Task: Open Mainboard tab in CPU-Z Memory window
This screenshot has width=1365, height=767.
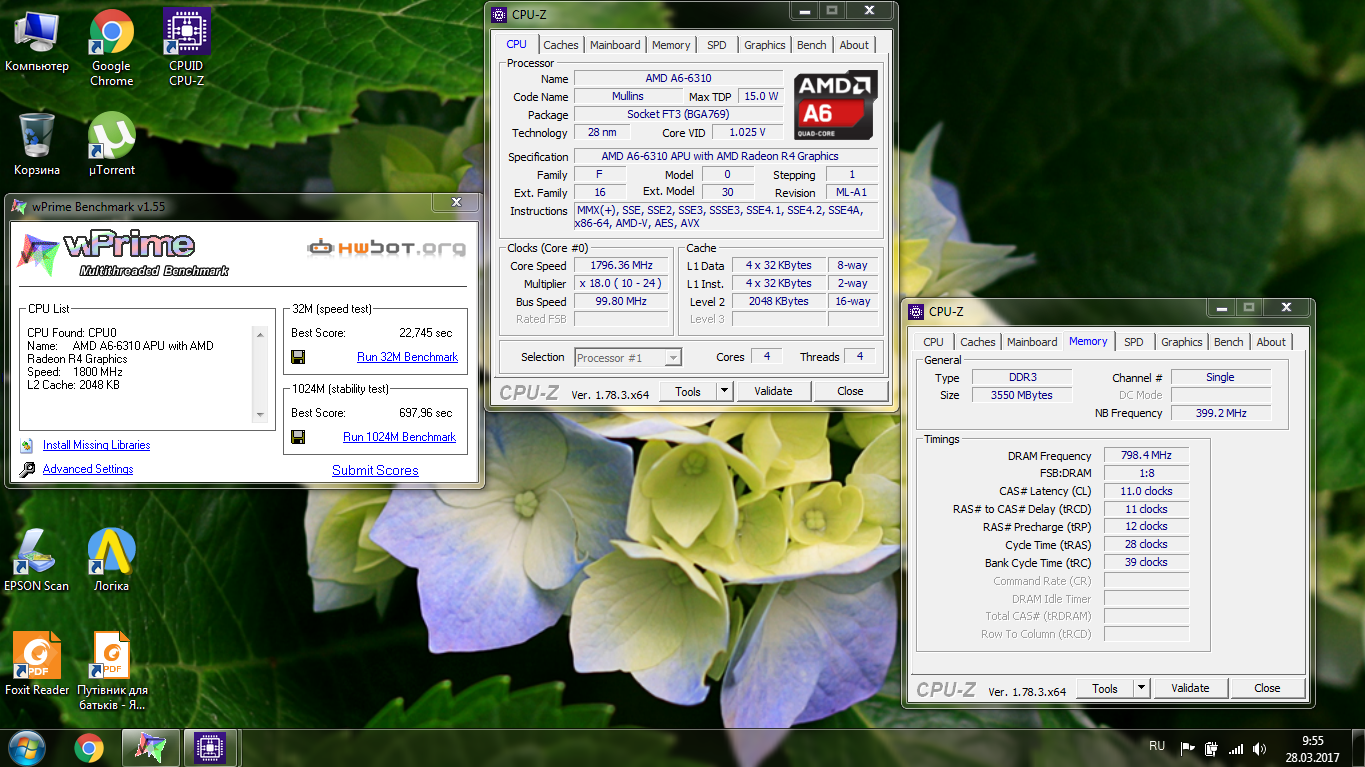Action: pyautogui.click(x=1032, y=342)
